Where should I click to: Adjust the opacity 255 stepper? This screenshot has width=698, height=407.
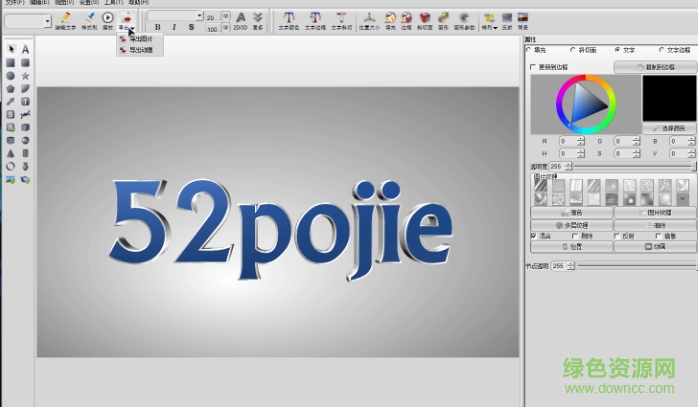(x=568, y=166)
